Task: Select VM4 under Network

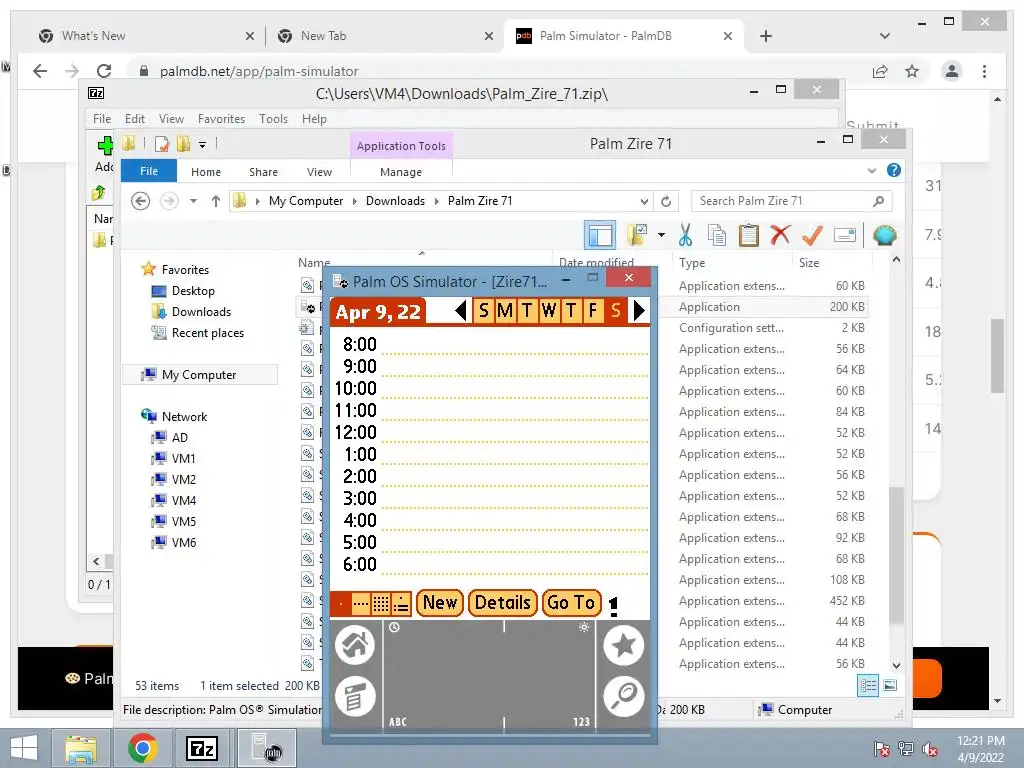Action: 184,500
